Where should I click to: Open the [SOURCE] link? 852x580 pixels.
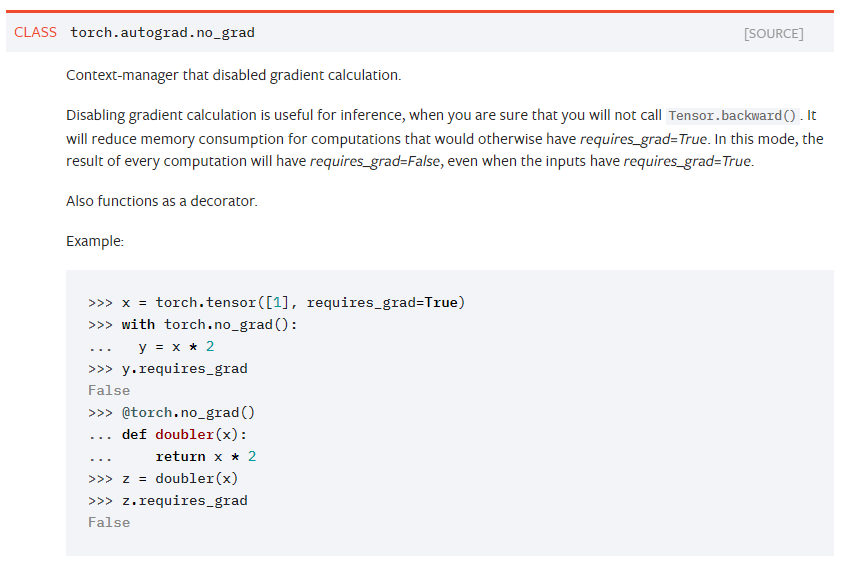[773, 34]
